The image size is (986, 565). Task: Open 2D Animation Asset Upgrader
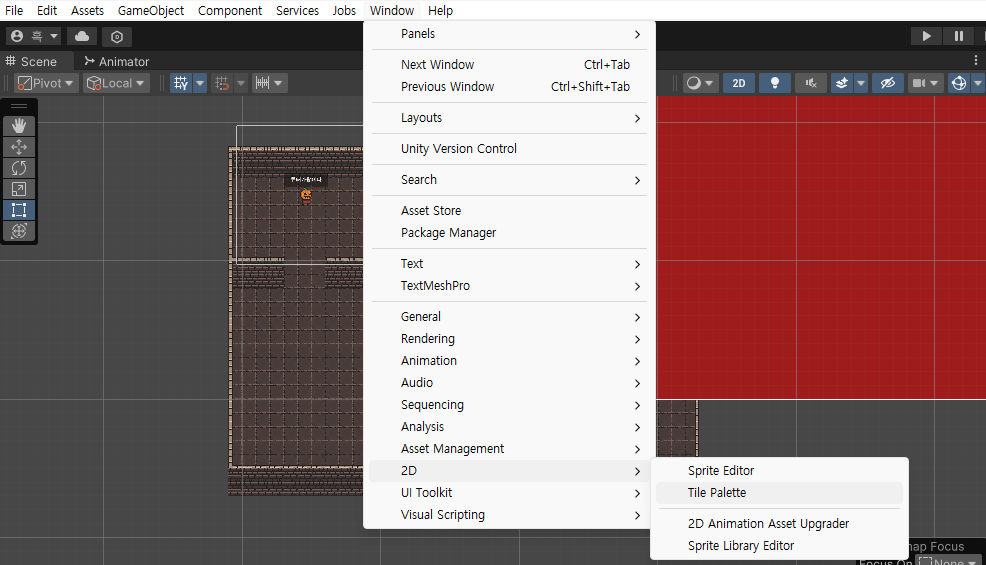point(779,524)
